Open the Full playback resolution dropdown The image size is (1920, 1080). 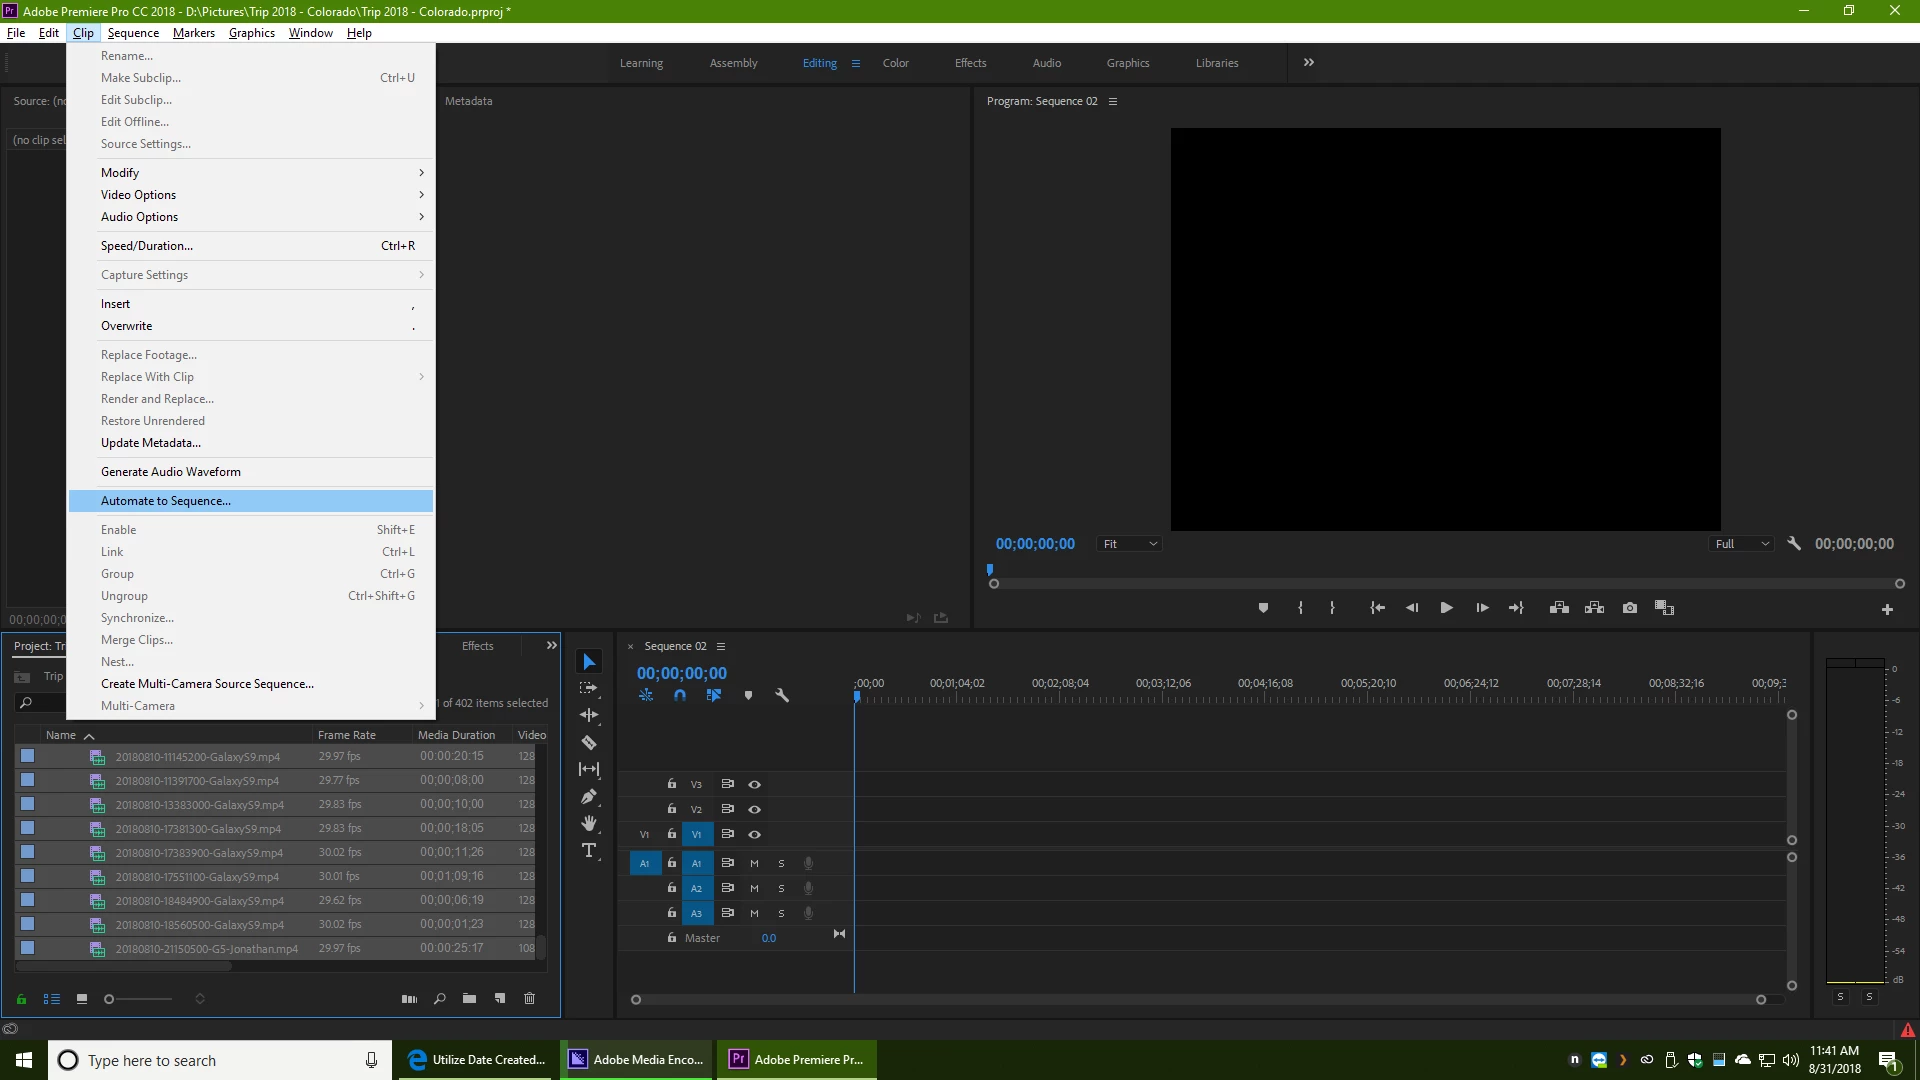pyautogui.click(x=1742, y=544)
